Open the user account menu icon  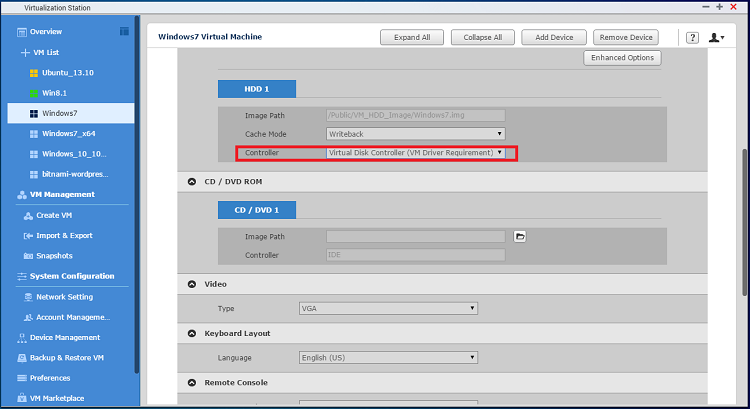[716, 37]
